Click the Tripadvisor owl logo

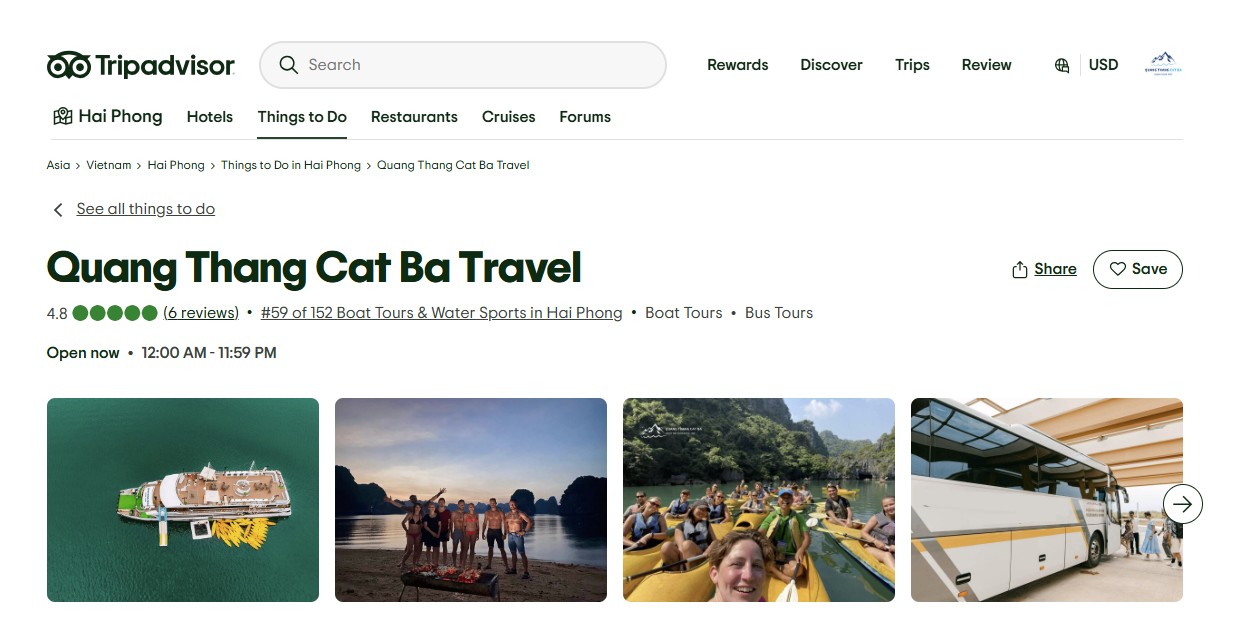pyautogui.click(x=66, y=64)
